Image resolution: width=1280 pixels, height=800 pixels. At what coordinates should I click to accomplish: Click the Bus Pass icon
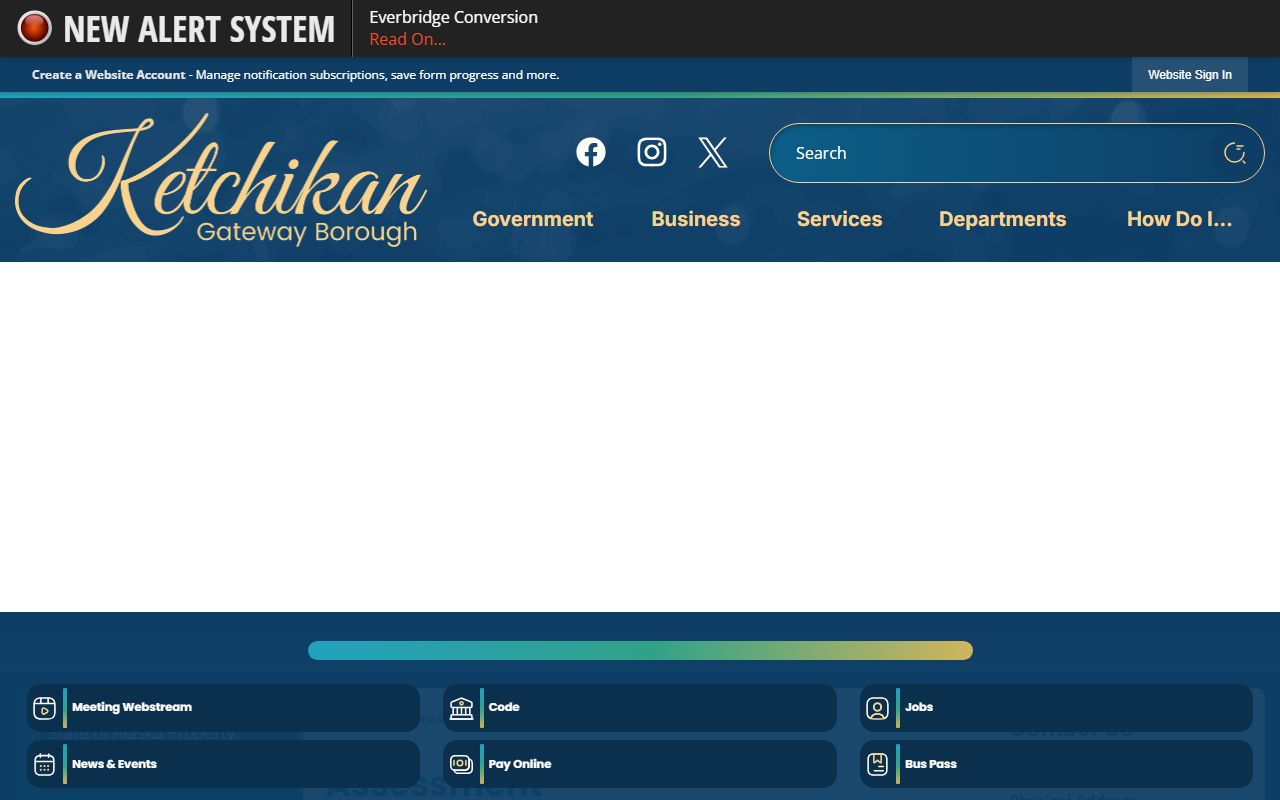(877, 765)
